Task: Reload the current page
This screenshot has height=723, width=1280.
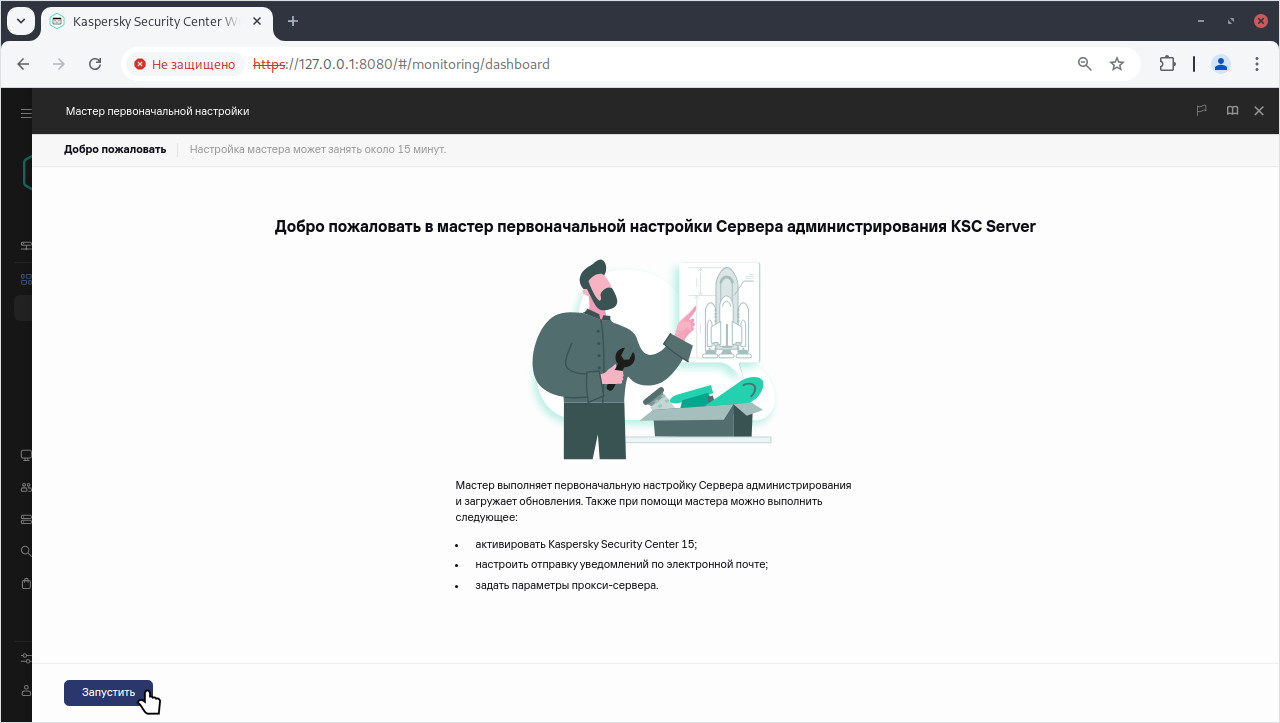Action: tap(95, 64)
